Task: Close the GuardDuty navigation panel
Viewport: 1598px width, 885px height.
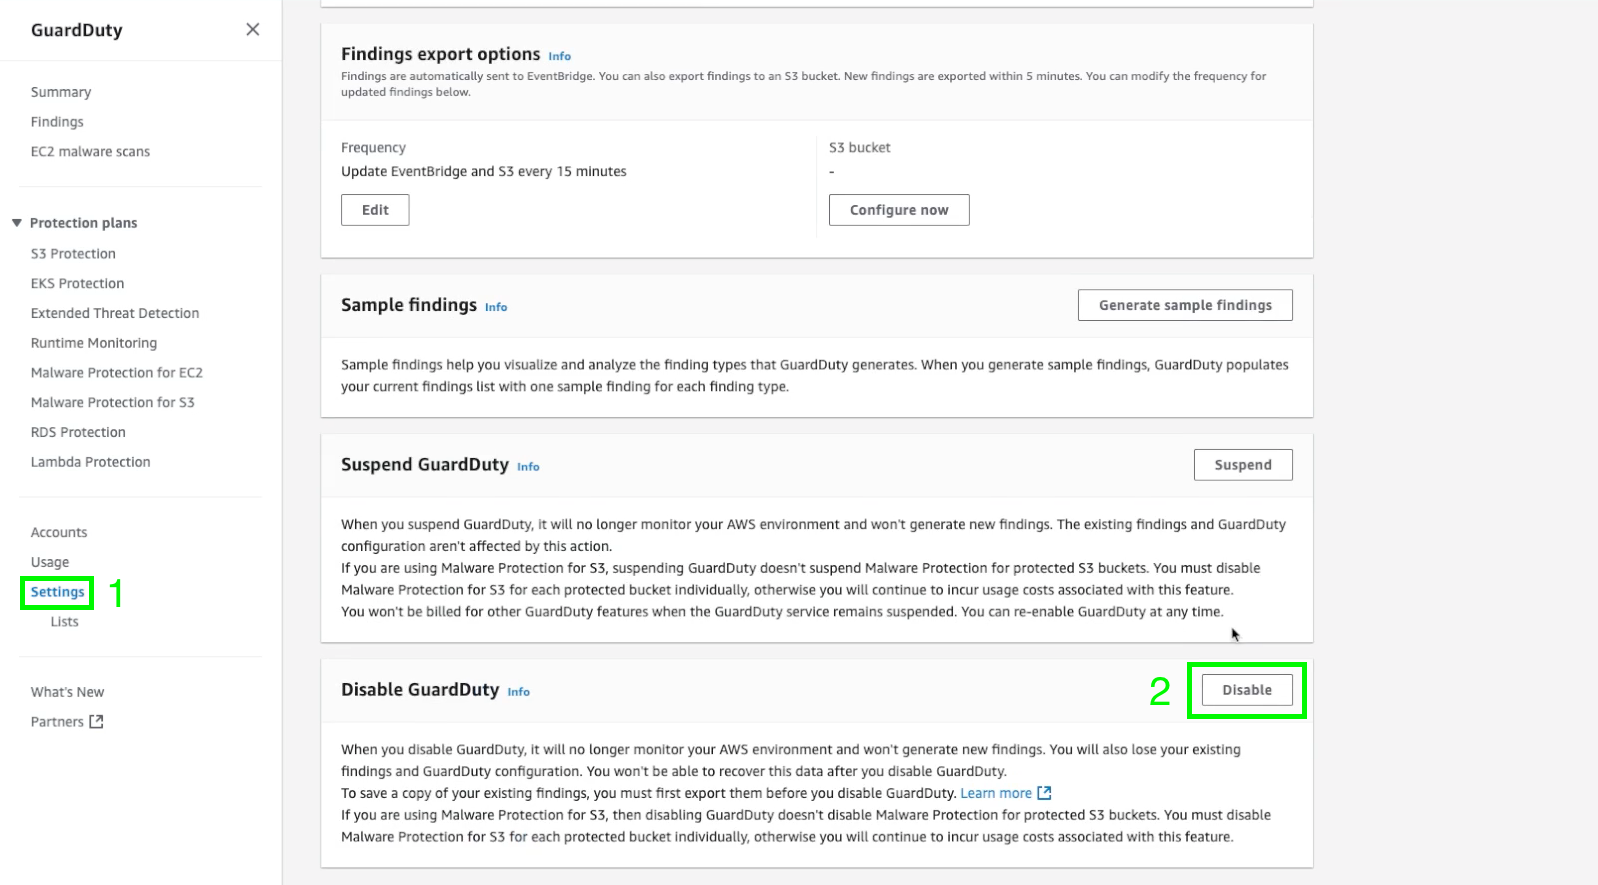Action: pos(253,30)
